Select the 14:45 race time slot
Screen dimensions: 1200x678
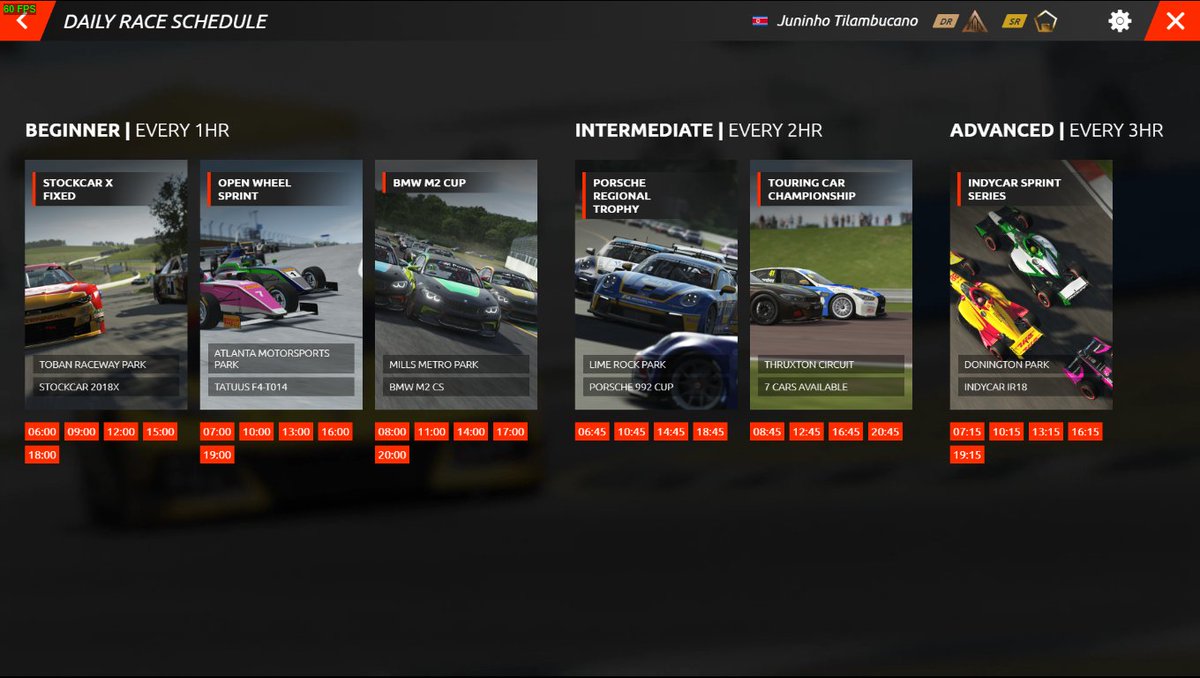(670, 432)
